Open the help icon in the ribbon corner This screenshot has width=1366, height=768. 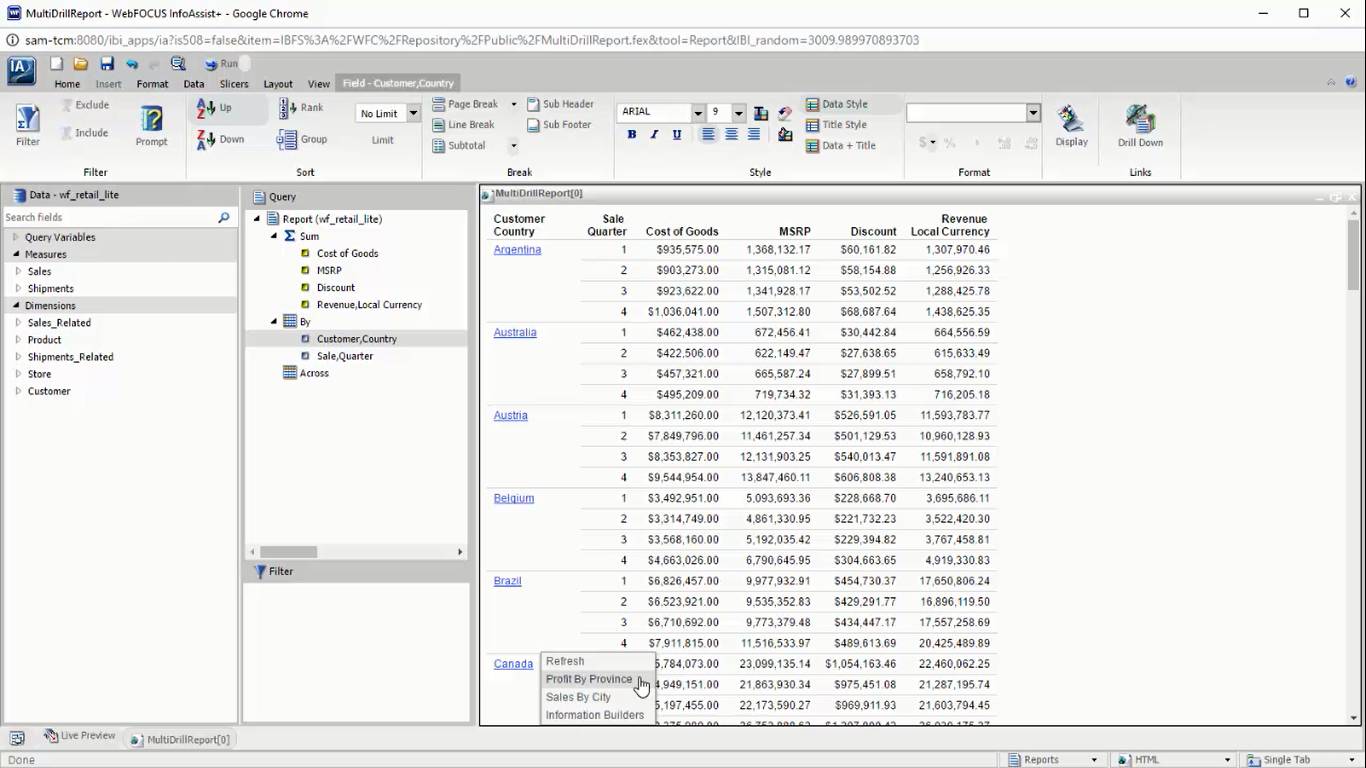coord(1350,82)
